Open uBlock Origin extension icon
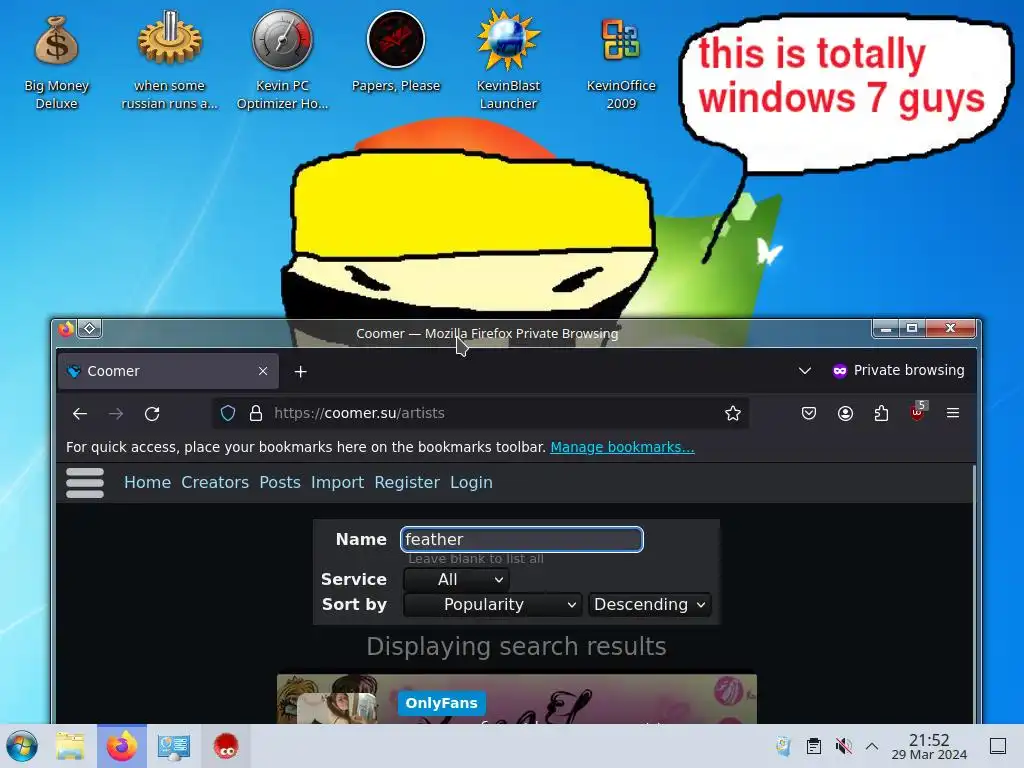 [x=918, y=412]
